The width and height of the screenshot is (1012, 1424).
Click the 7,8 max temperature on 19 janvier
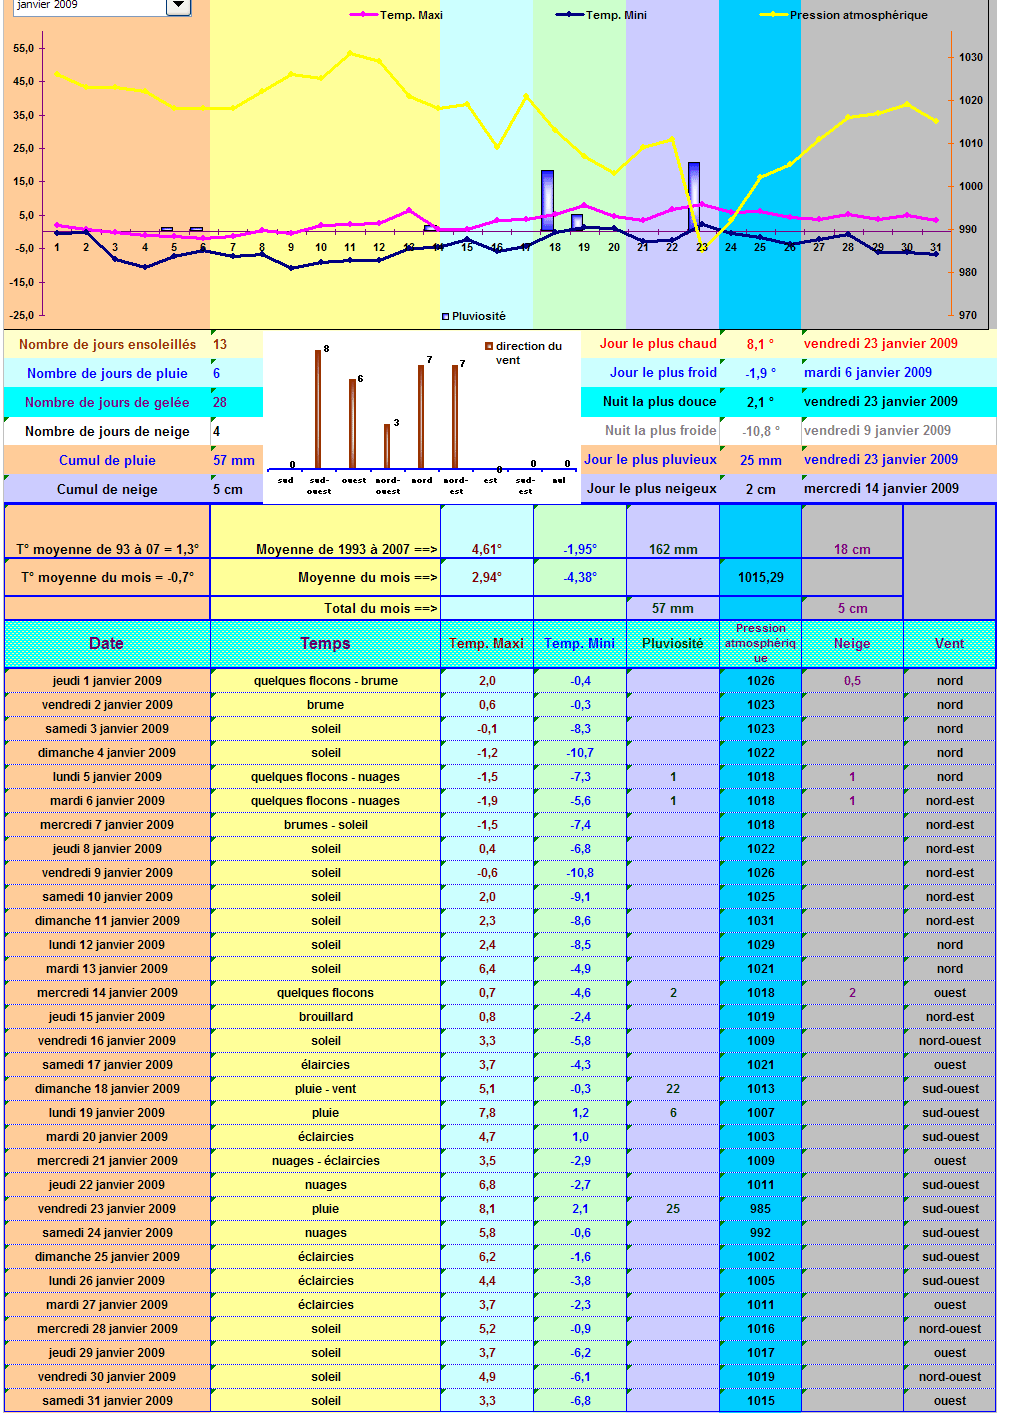coord(487,1113)
